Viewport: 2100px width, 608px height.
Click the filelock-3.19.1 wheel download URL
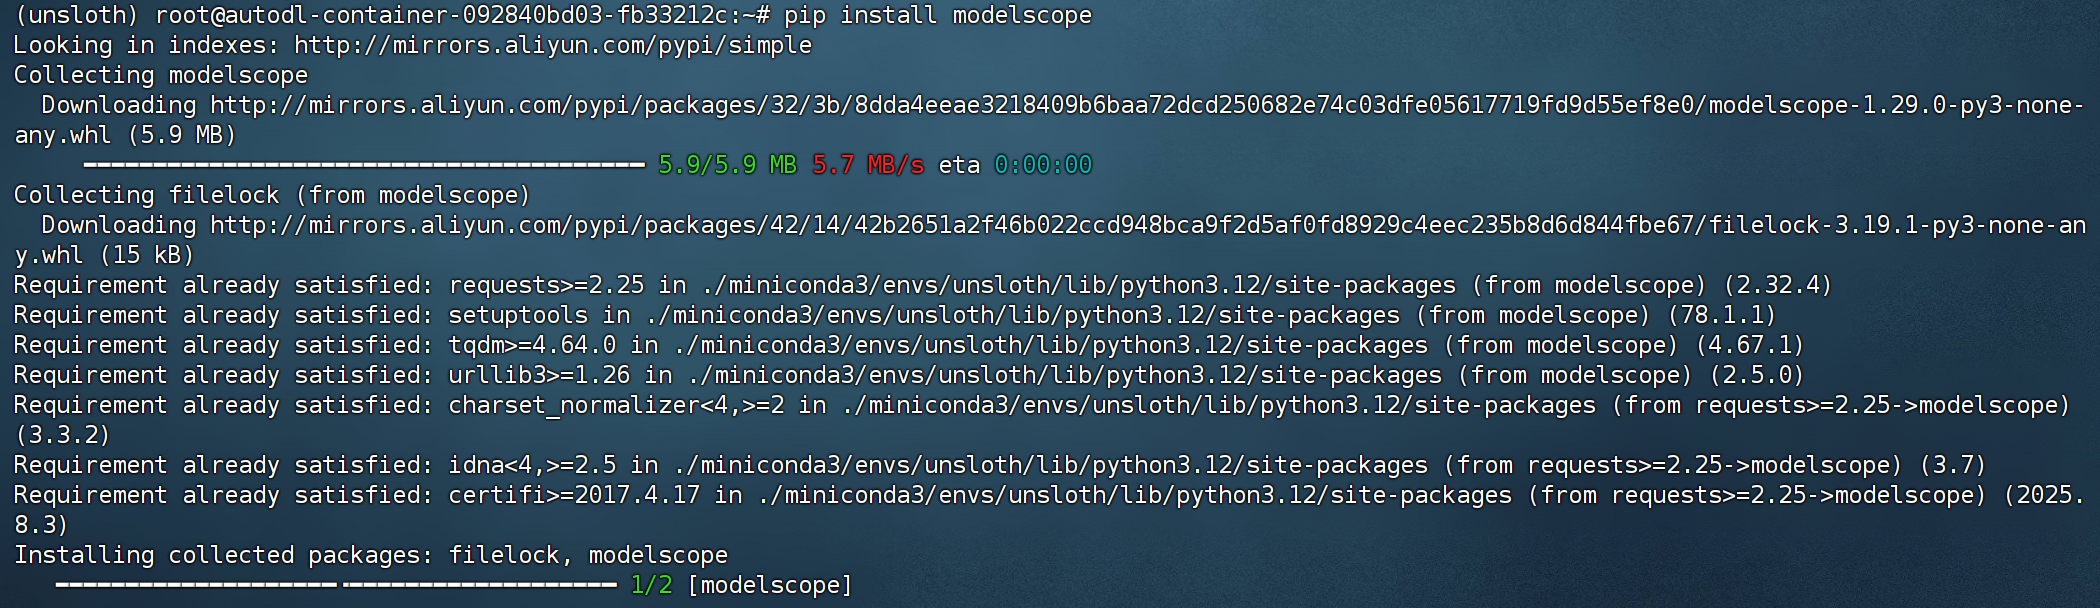click(1148, 226)
